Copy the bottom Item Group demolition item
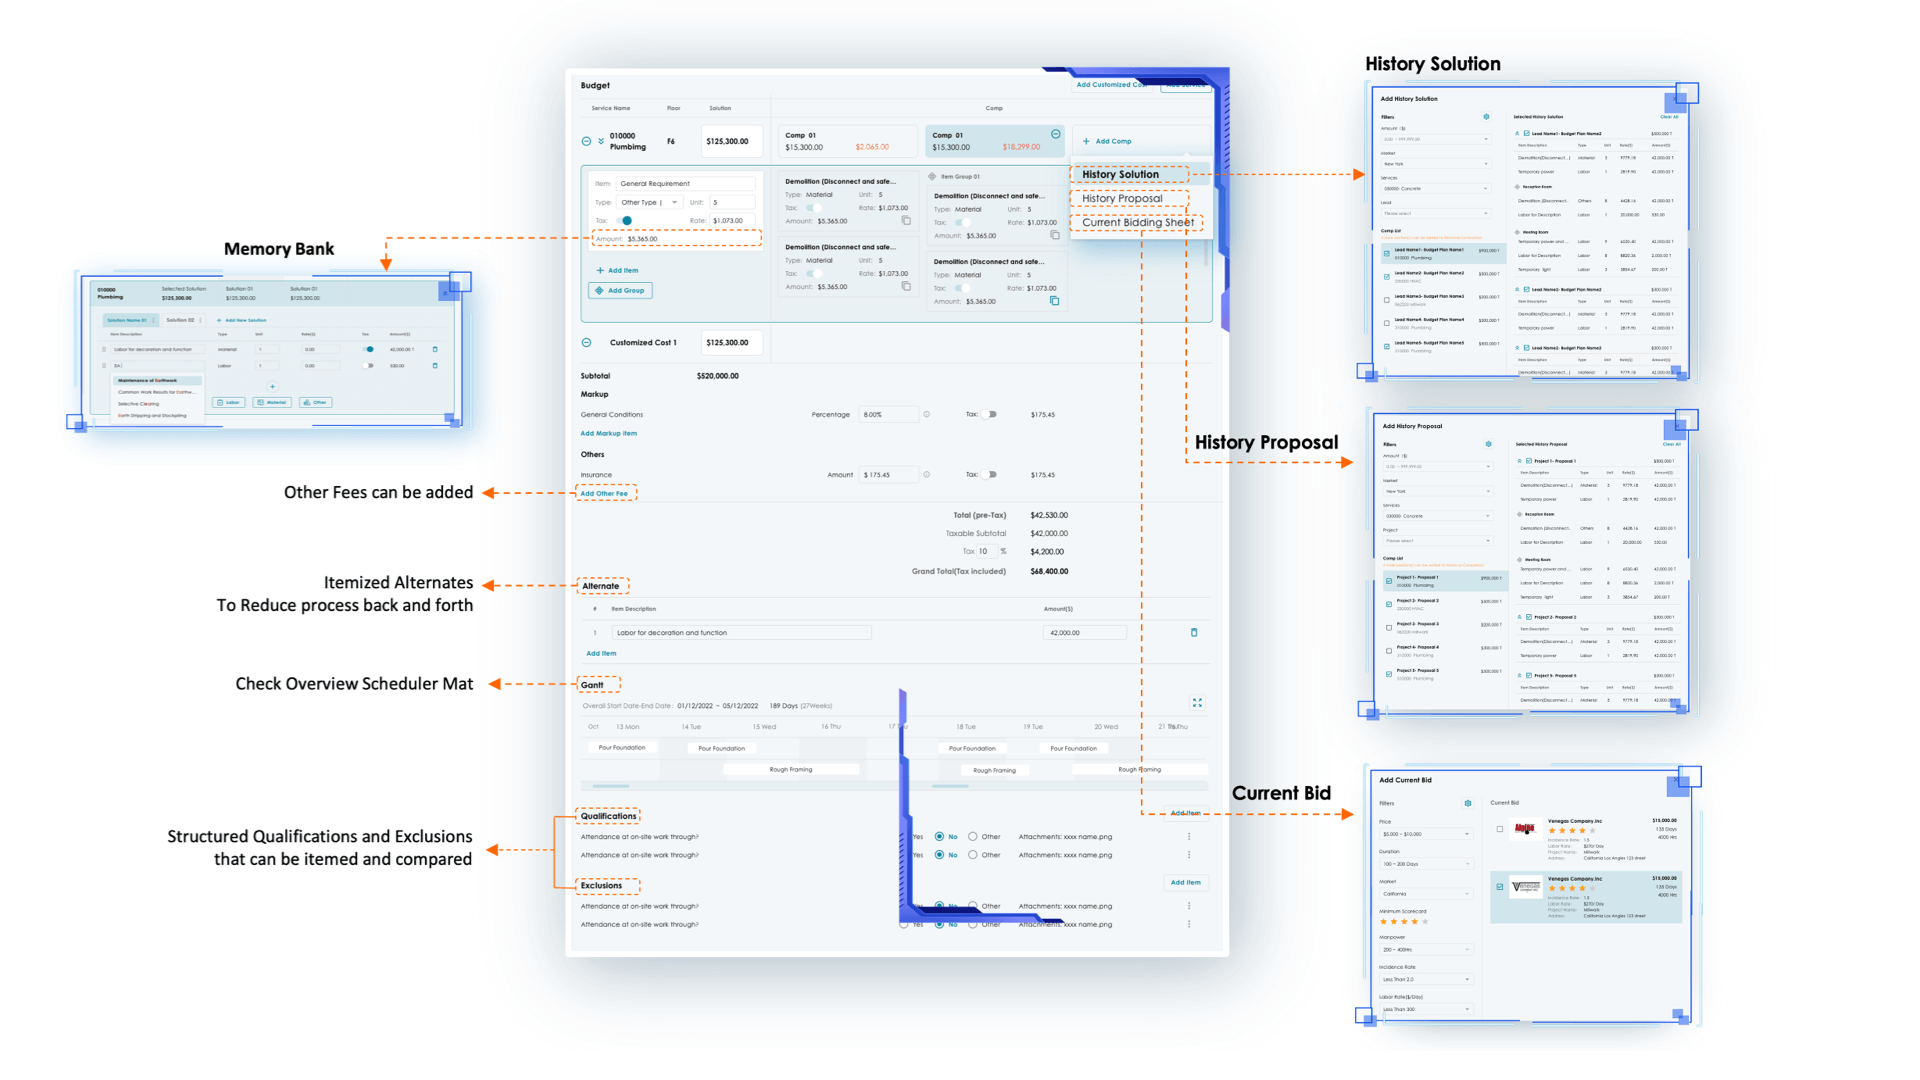1920x1080 pixels. tap(1054, 301)
